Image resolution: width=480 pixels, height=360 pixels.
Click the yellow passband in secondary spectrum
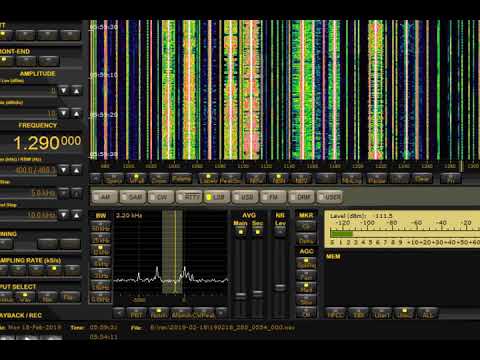(x=172, y=252)
